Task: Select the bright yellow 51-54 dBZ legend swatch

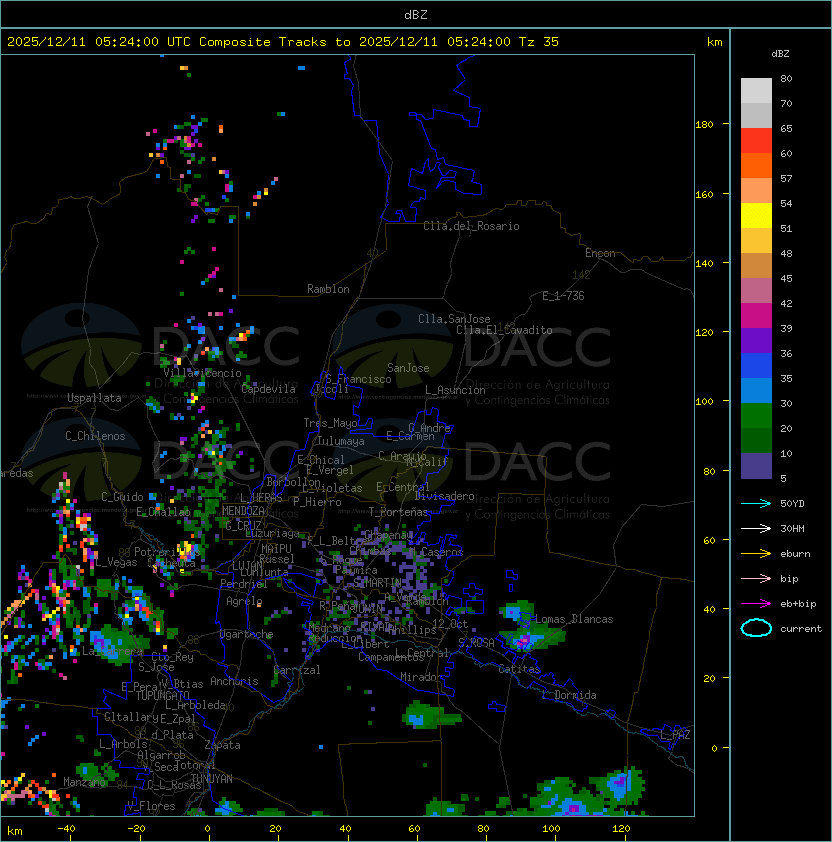Action: click(x=756, y=216)
